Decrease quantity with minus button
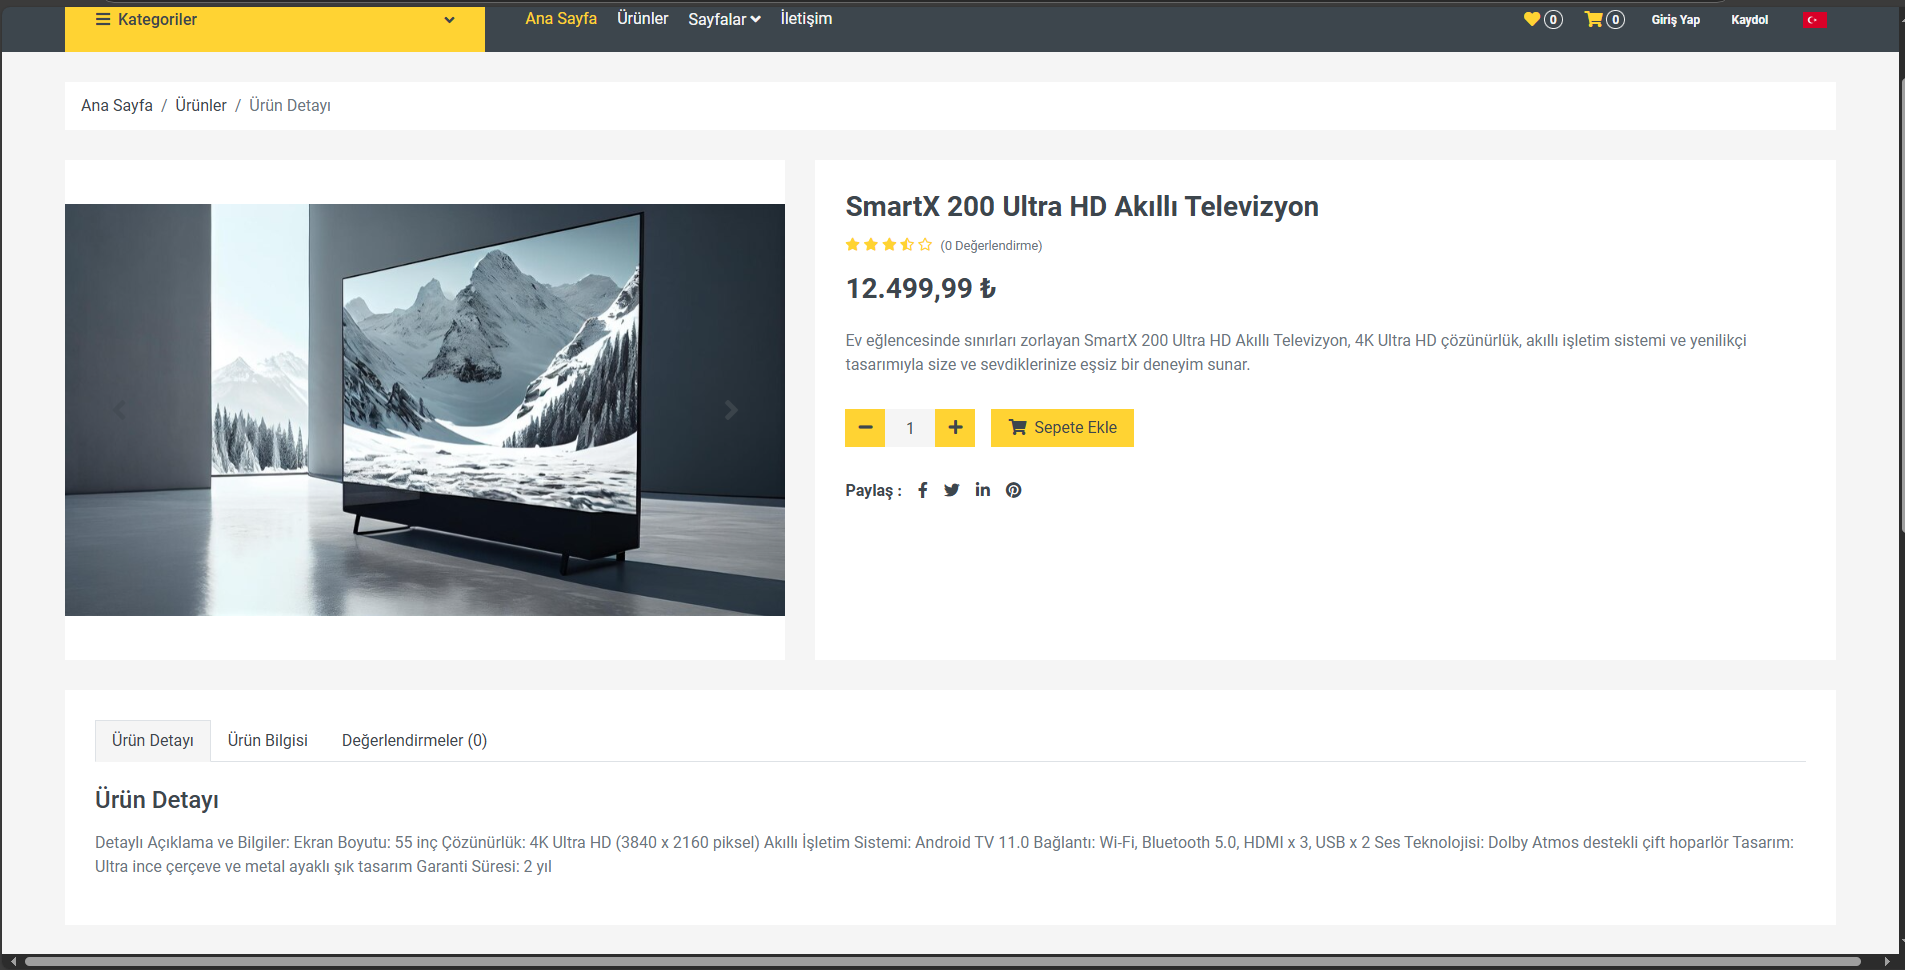The width and height of the screenshot is (1905, 970). (865, 428)
